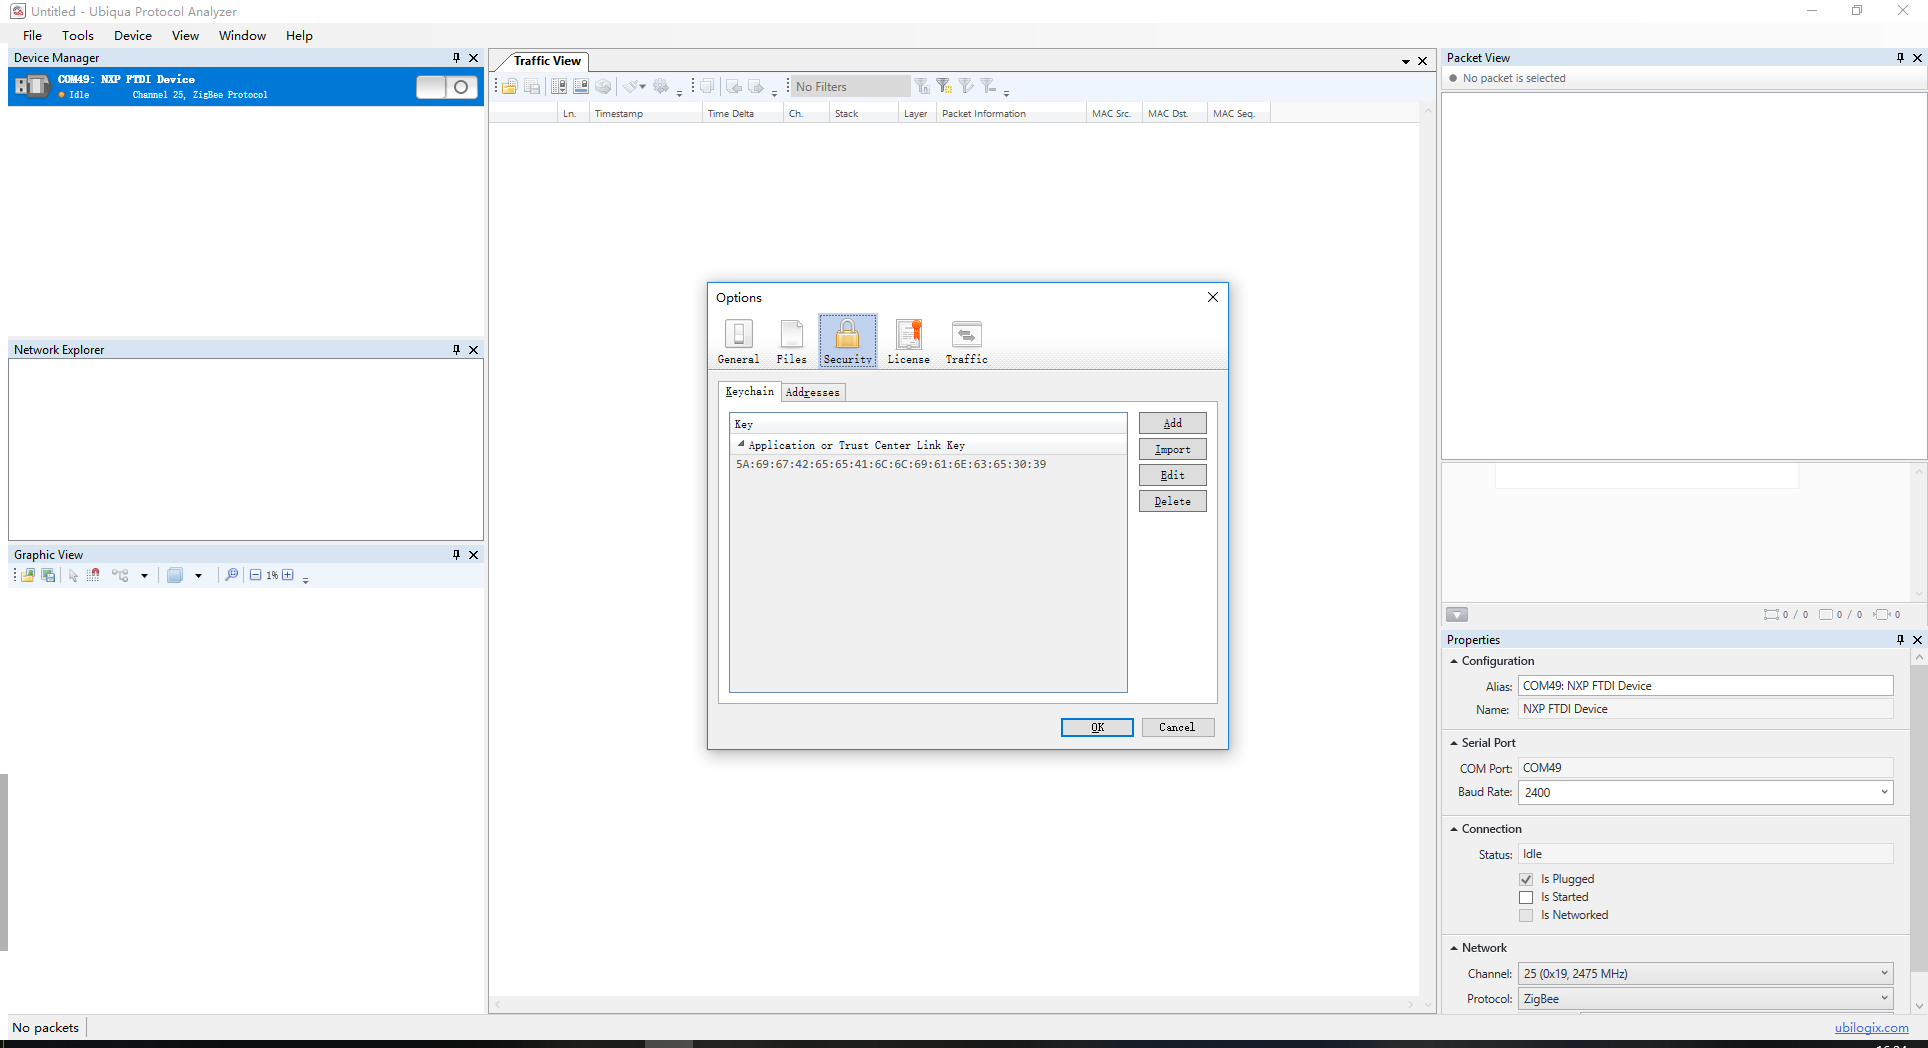The height and width of the screenshot is (1048, 1928).
Task: Open the License options category
Action: click(908, 341)
